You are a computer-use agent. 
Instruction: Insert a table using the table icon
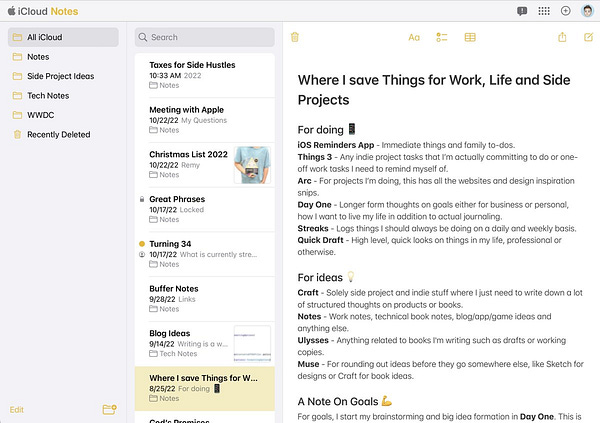click(x=470, y=37)
